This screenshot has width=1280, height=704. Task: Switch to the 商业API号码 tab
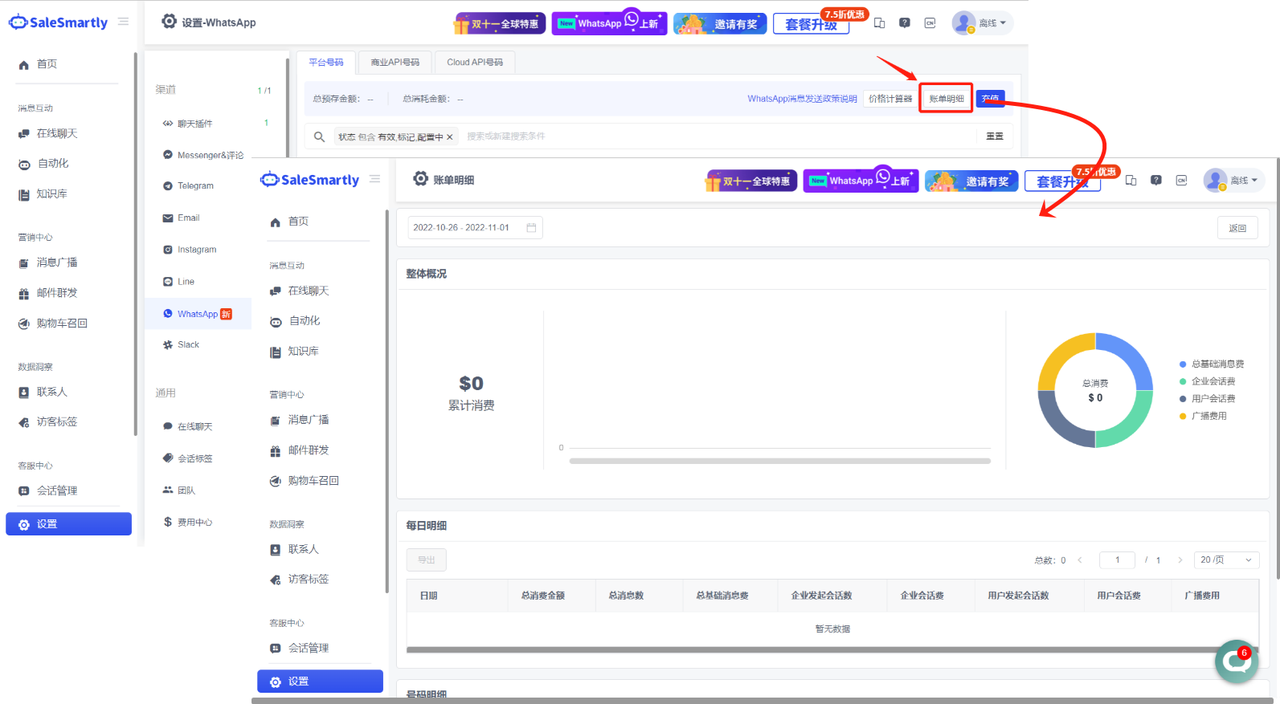pos(395,62)
